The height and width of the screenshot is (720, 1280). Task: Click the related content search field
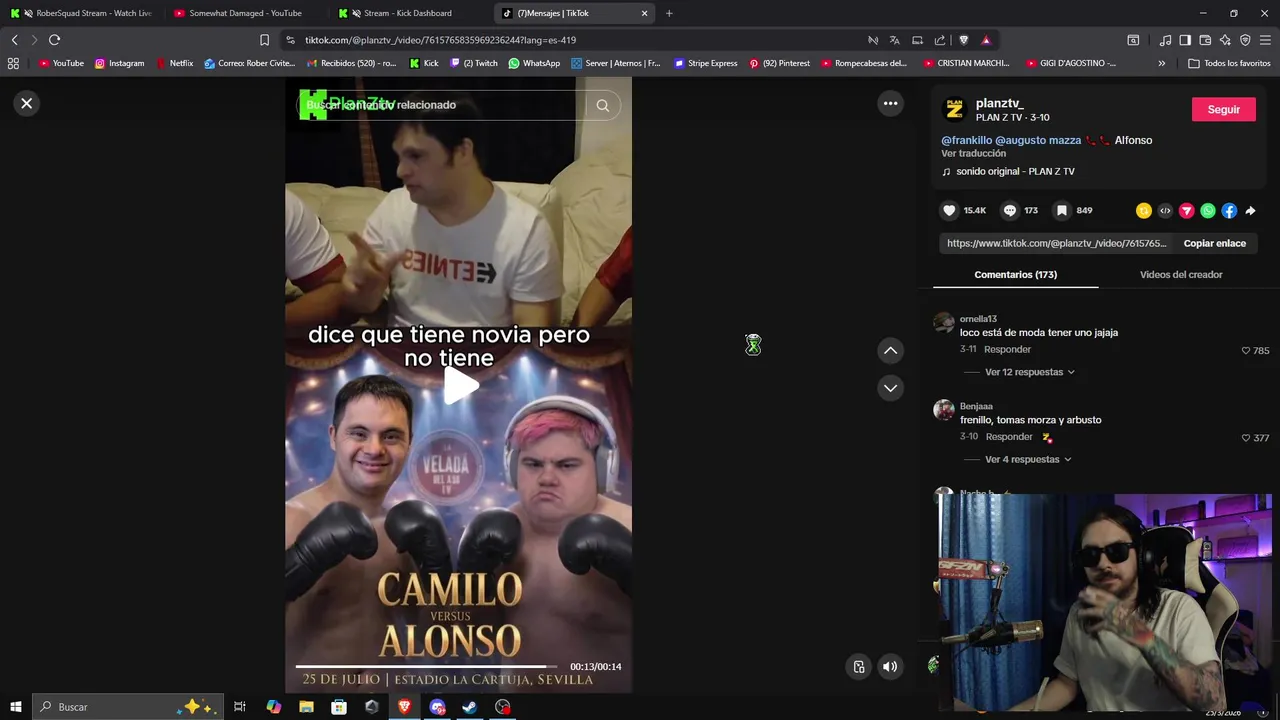coord(440,105)
